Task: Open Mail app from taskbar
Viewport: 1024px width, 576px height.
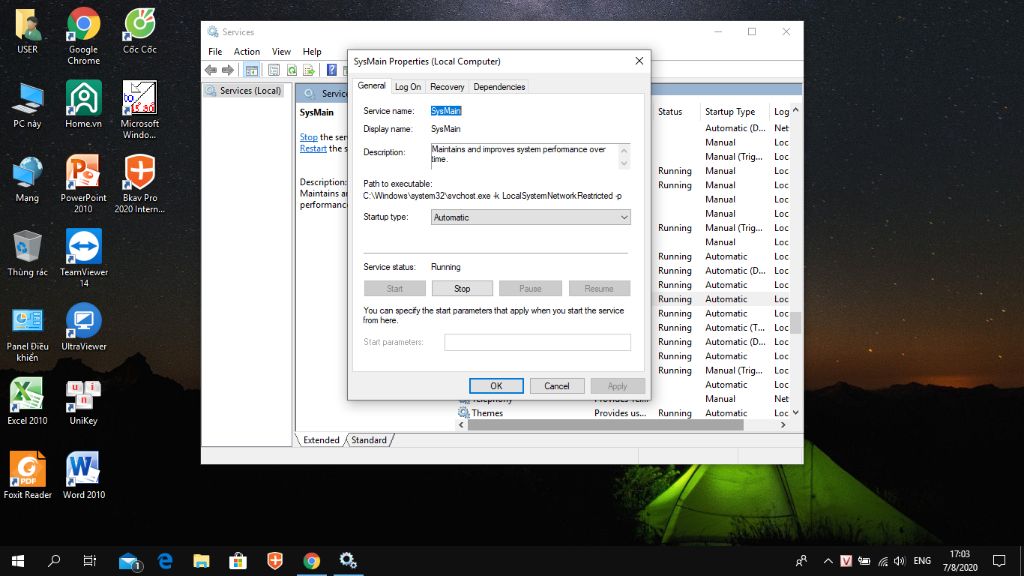Action: (129, 560)
